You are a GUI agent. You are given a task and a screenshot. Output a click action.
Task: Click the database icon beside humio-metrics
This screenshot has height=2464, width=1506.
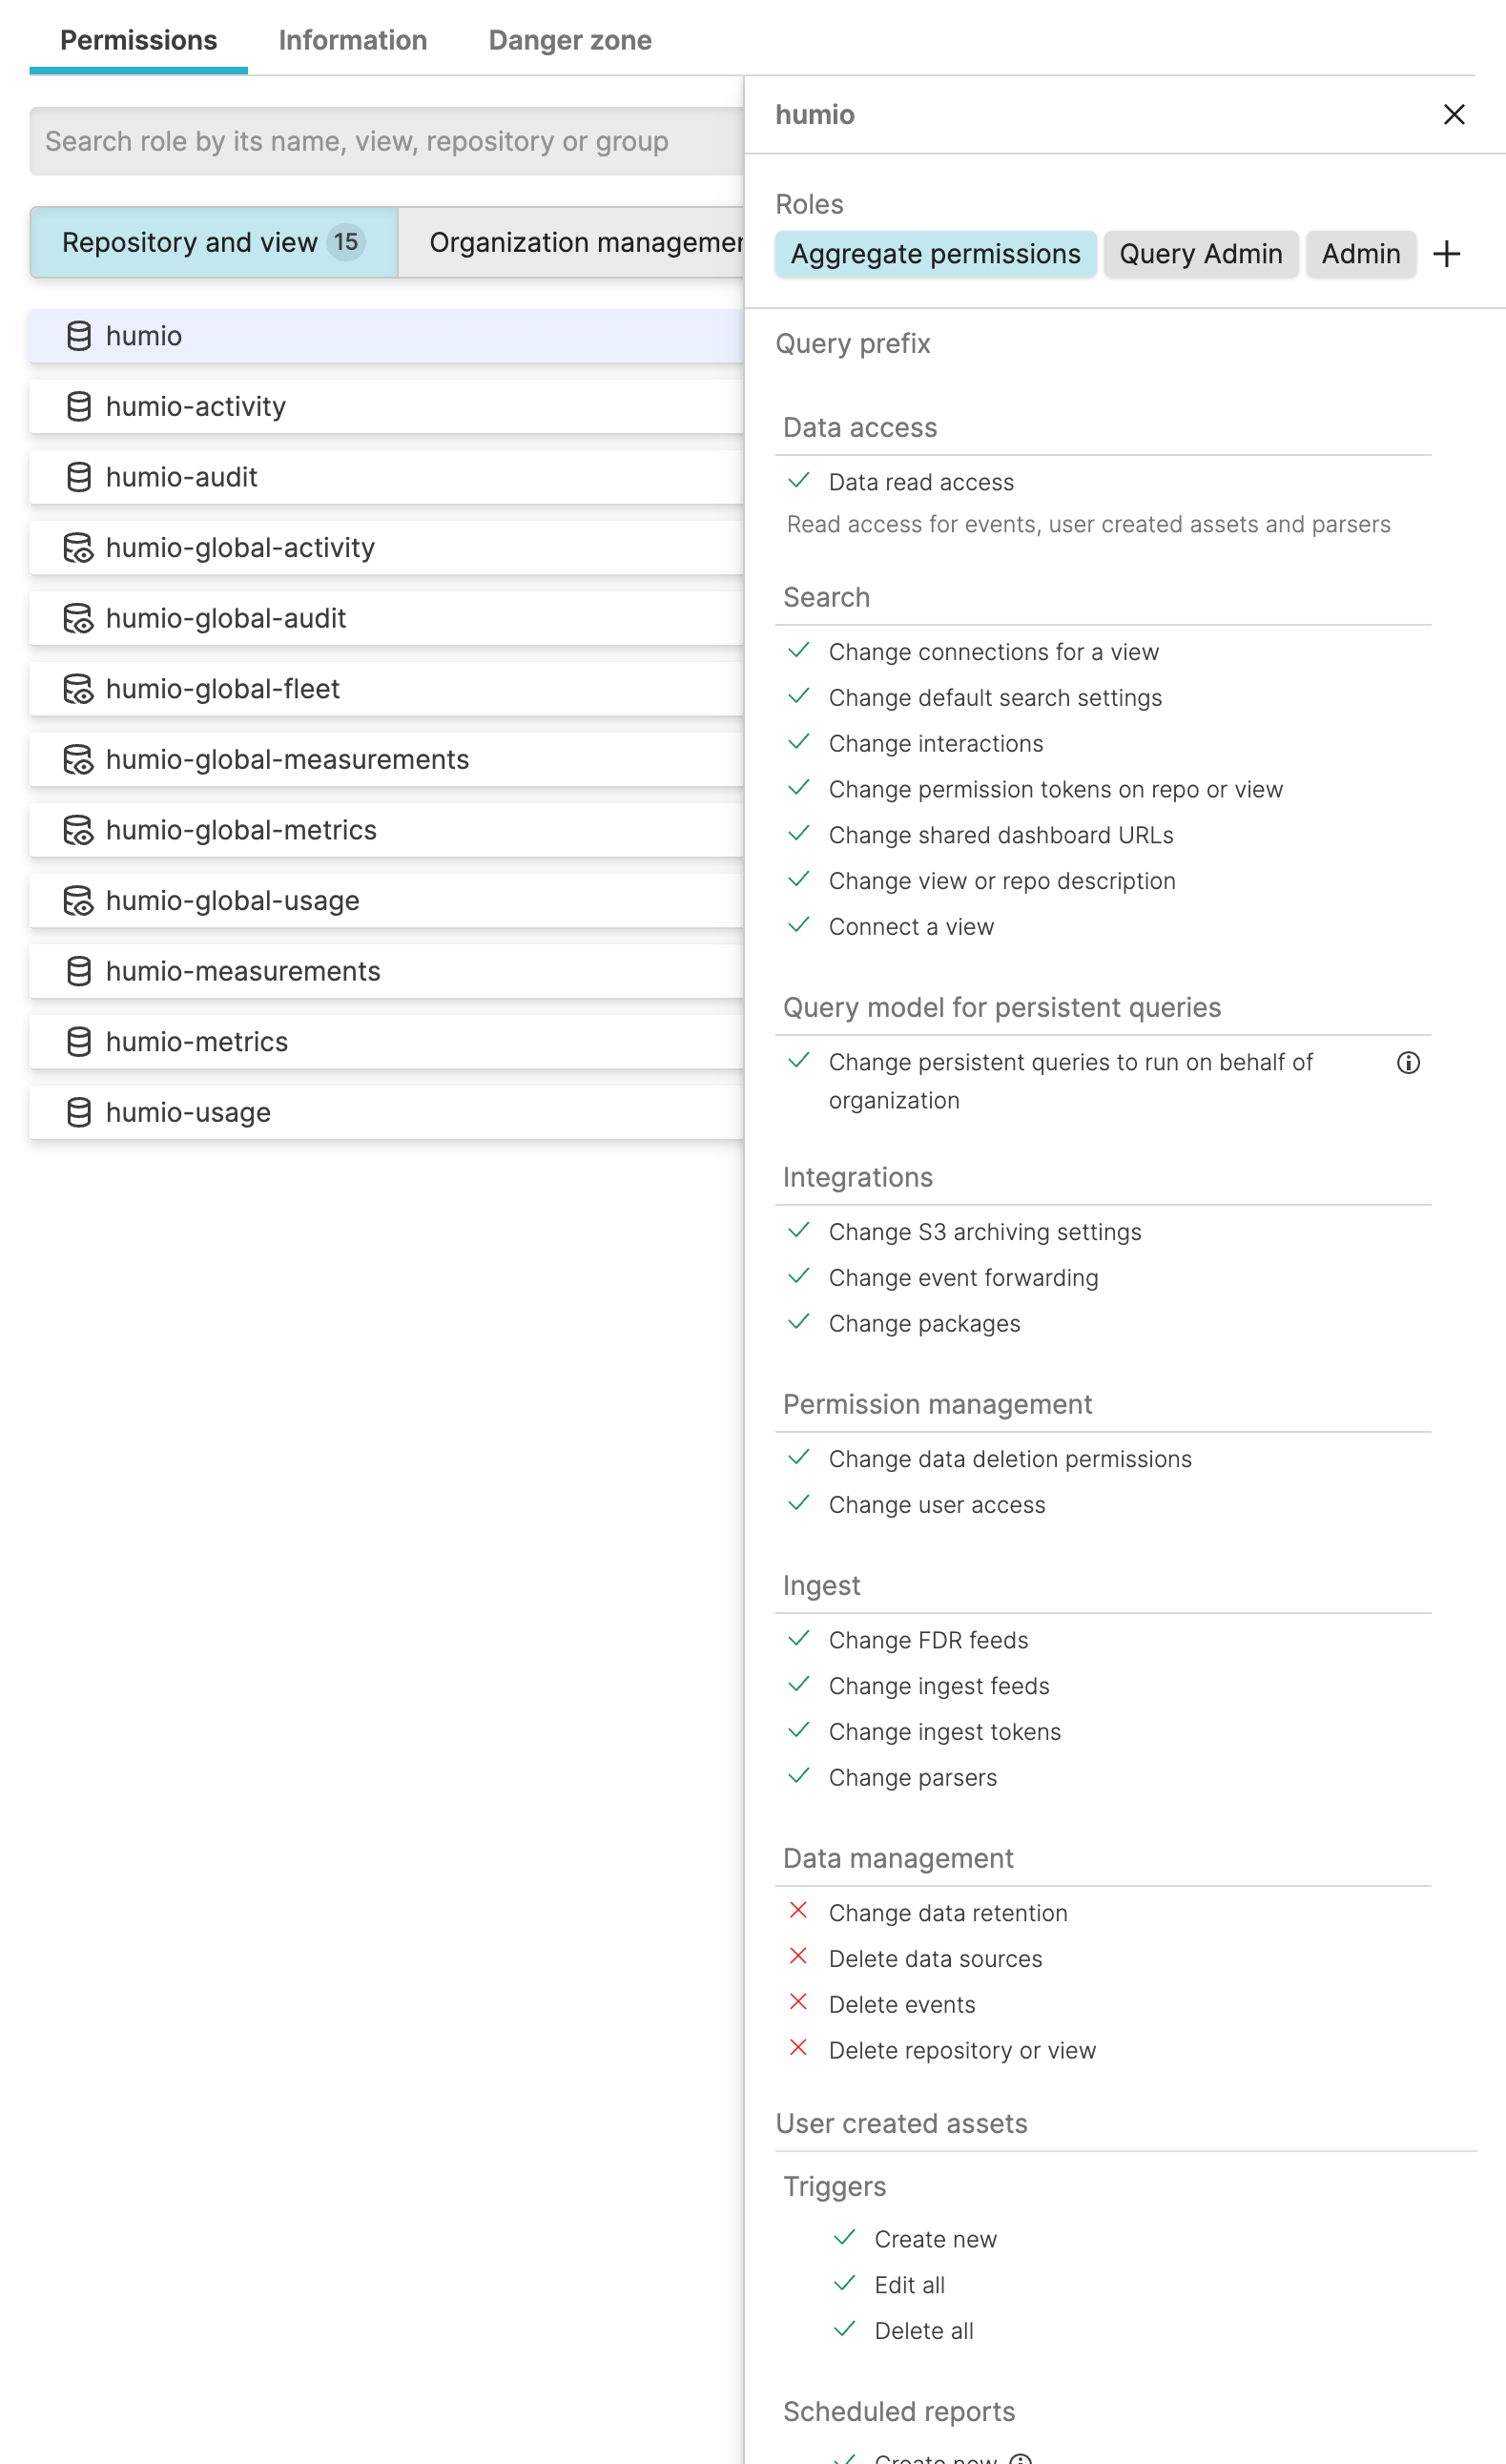click(78, 1041)
